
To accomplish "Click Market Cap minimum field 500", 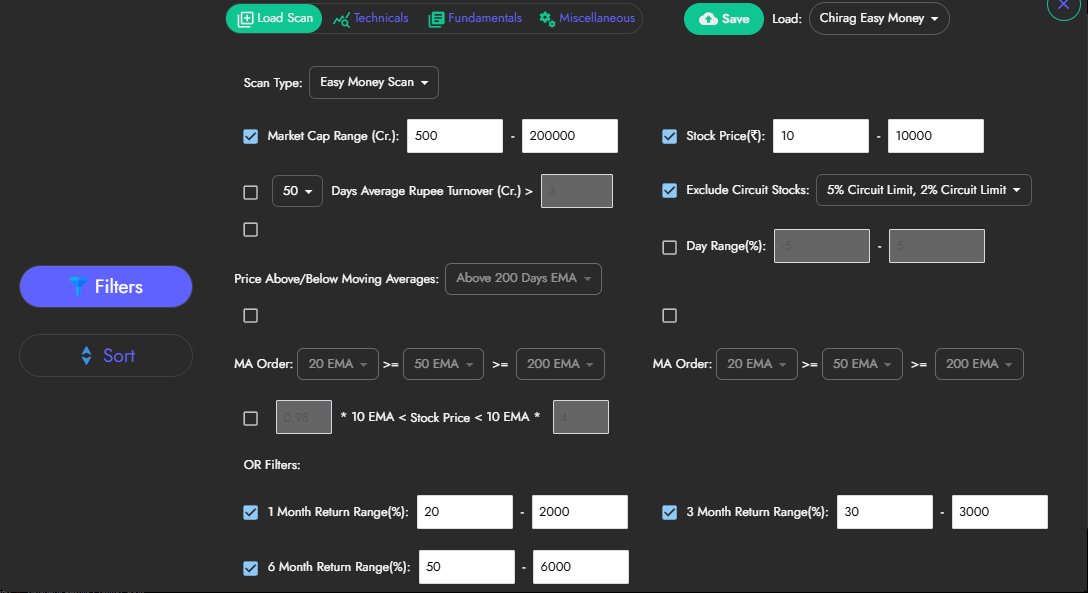I will [x=454, y=136].
